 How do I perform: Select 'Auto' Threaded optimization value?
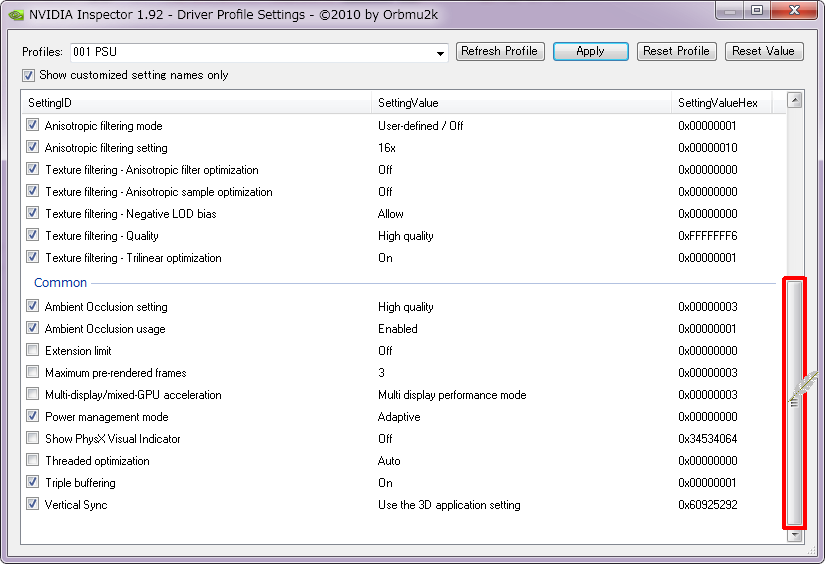pos(389,461)
